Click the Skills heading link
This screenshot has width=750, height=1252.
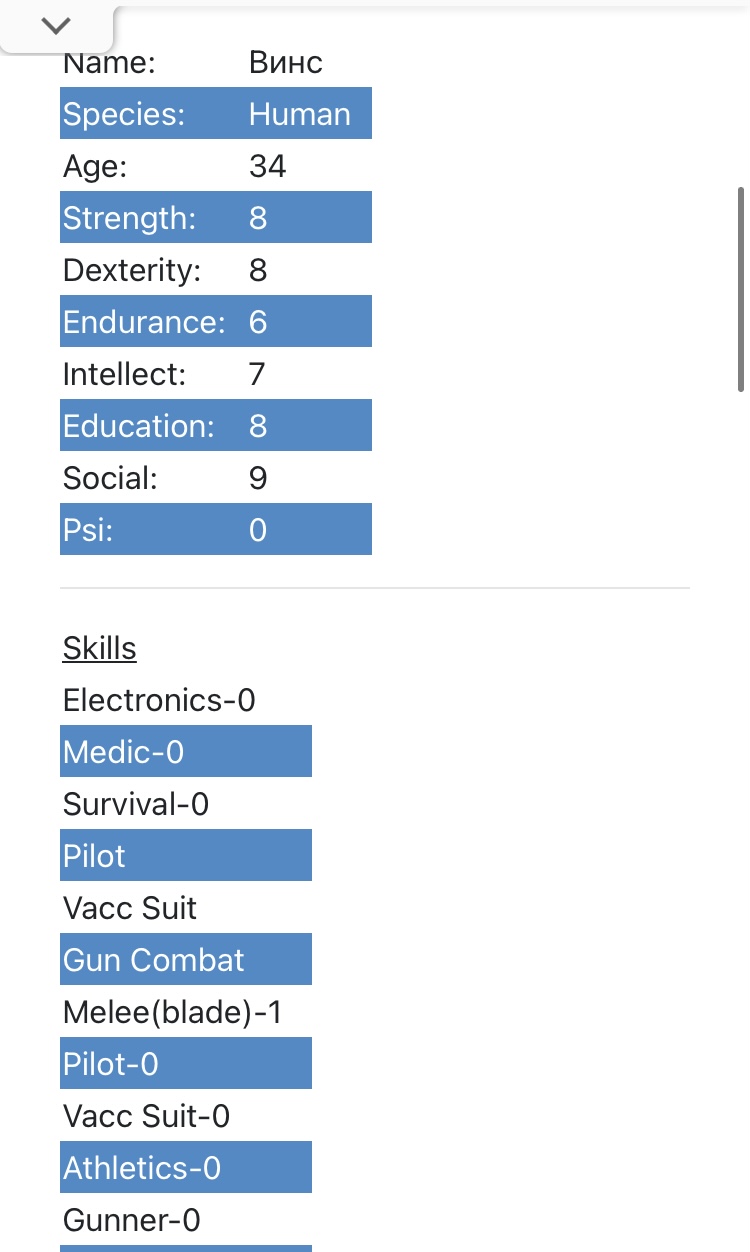pos(99,648)
